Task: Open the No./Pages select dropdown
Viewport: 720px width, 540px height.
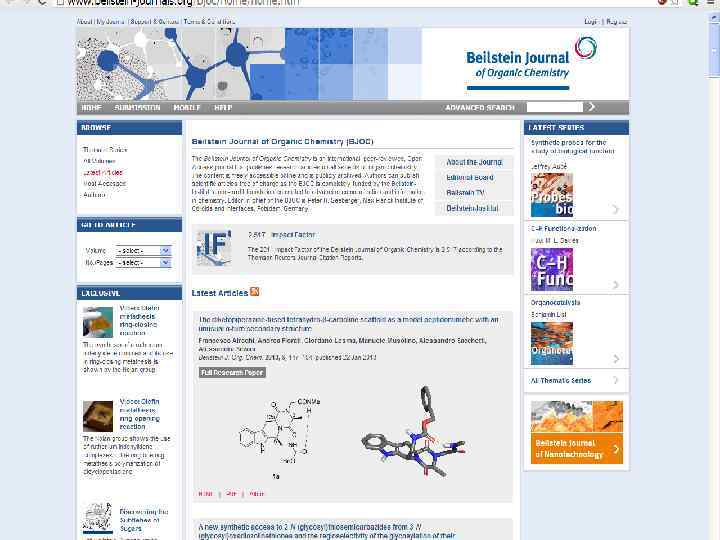Action: point(144,263)
